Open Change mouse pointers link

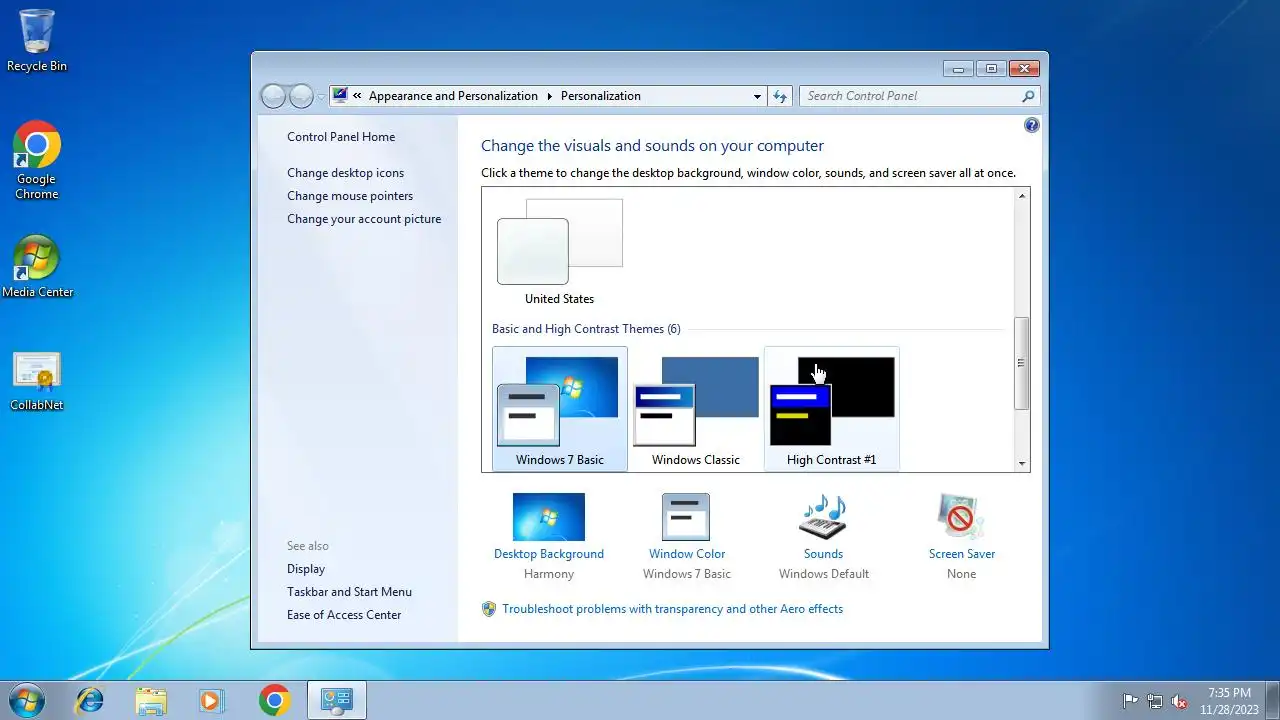(350, 196)
